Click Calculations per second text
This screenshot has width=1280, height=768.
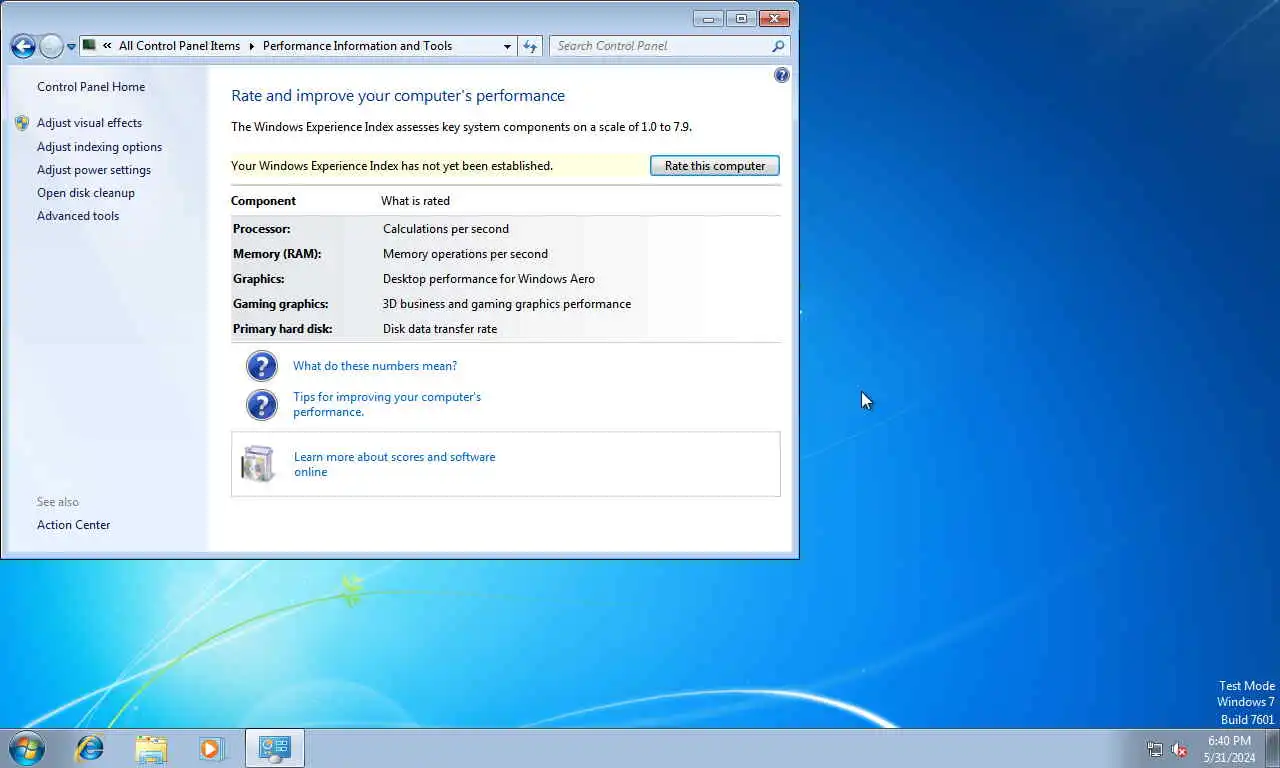click(446, 229)
